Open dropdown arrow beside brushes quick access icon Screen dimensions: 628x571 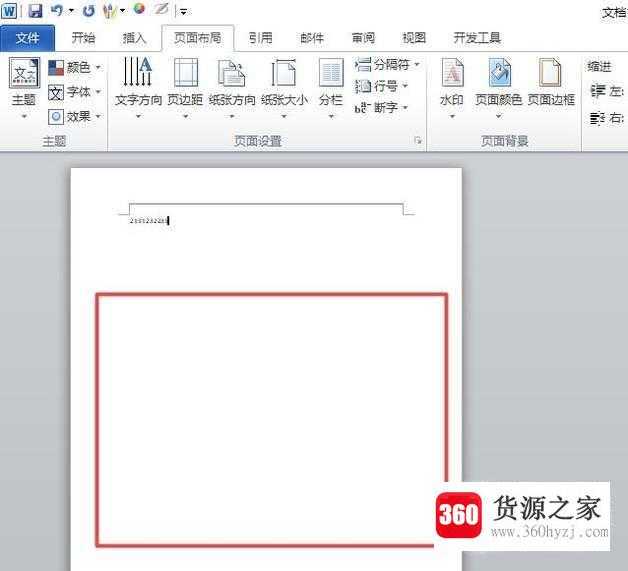coord(123,11)
